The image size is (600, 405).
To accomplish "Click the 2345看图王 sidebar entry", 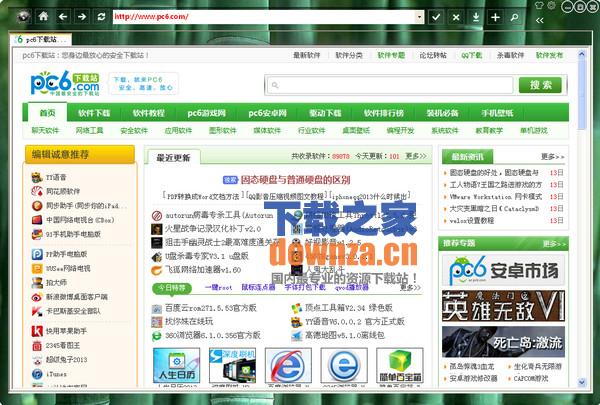I will pyautogui.click(x=63, y=345).
